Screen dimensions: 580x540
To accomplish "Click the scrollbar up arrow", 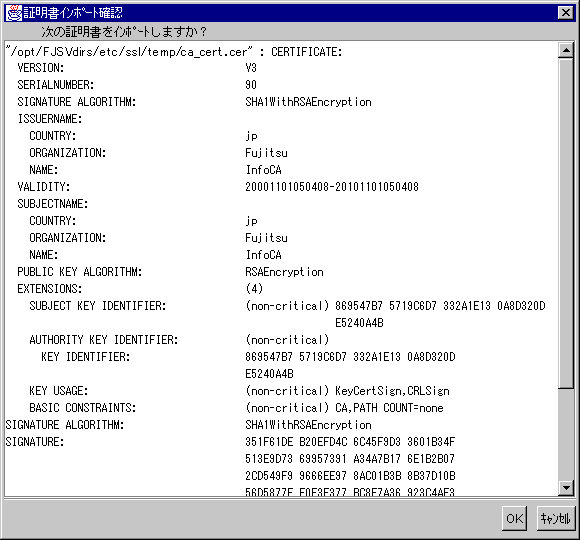I will (566, 50).
